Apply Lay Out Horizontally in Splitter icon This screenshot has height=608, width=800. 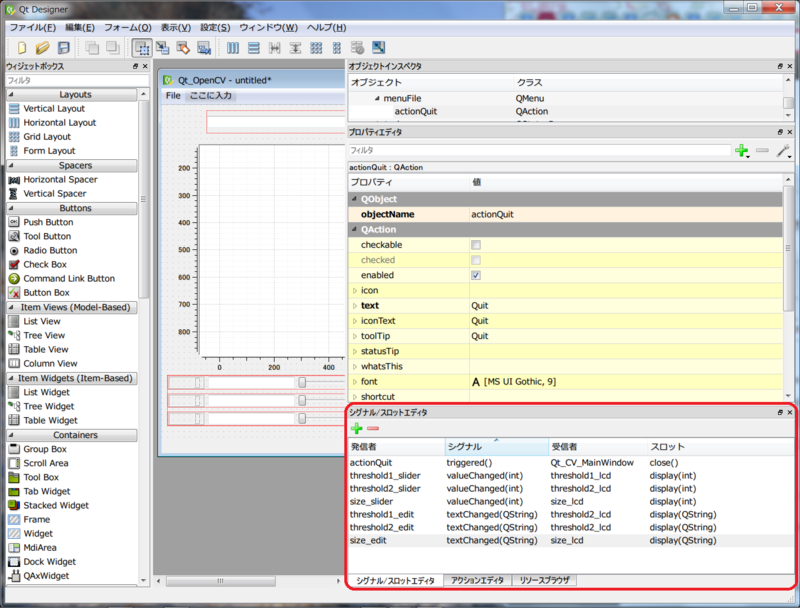[x=274, y=48]
